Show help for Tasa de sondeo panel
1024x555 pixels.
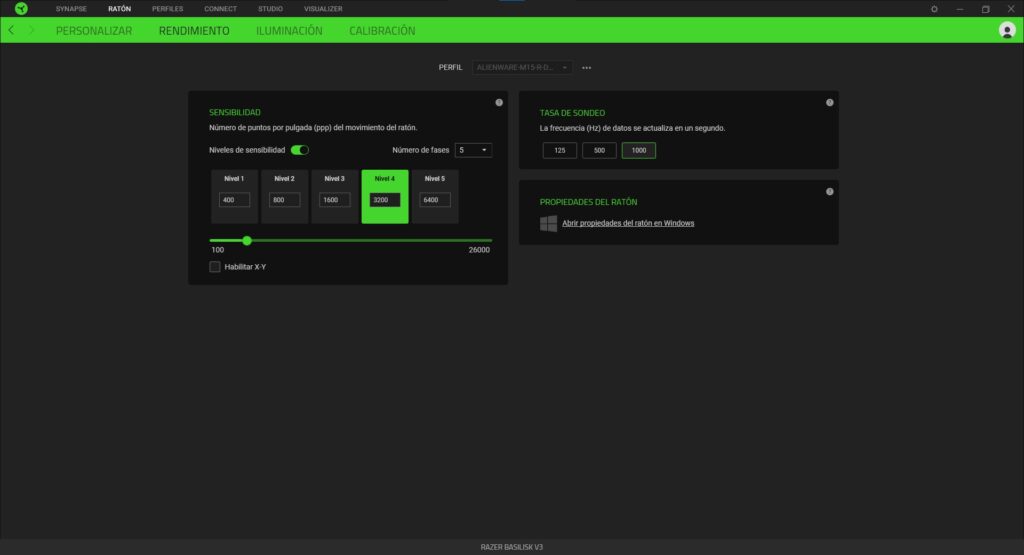pyautogui.click(x=829, y=103)
